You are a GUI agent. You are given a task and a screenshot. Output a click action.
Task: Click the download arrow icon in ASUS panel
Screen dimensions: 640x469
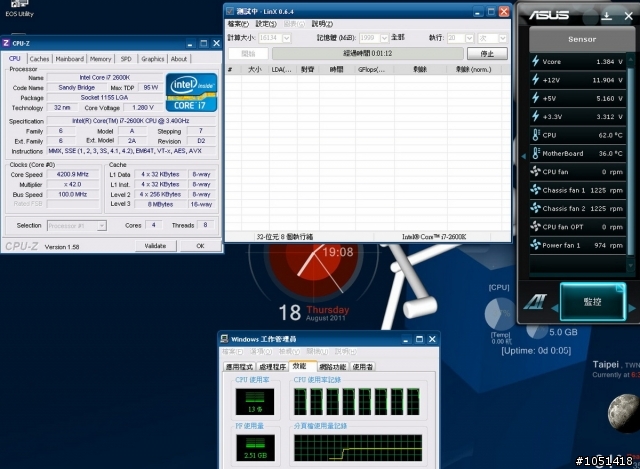click(607, 16)
